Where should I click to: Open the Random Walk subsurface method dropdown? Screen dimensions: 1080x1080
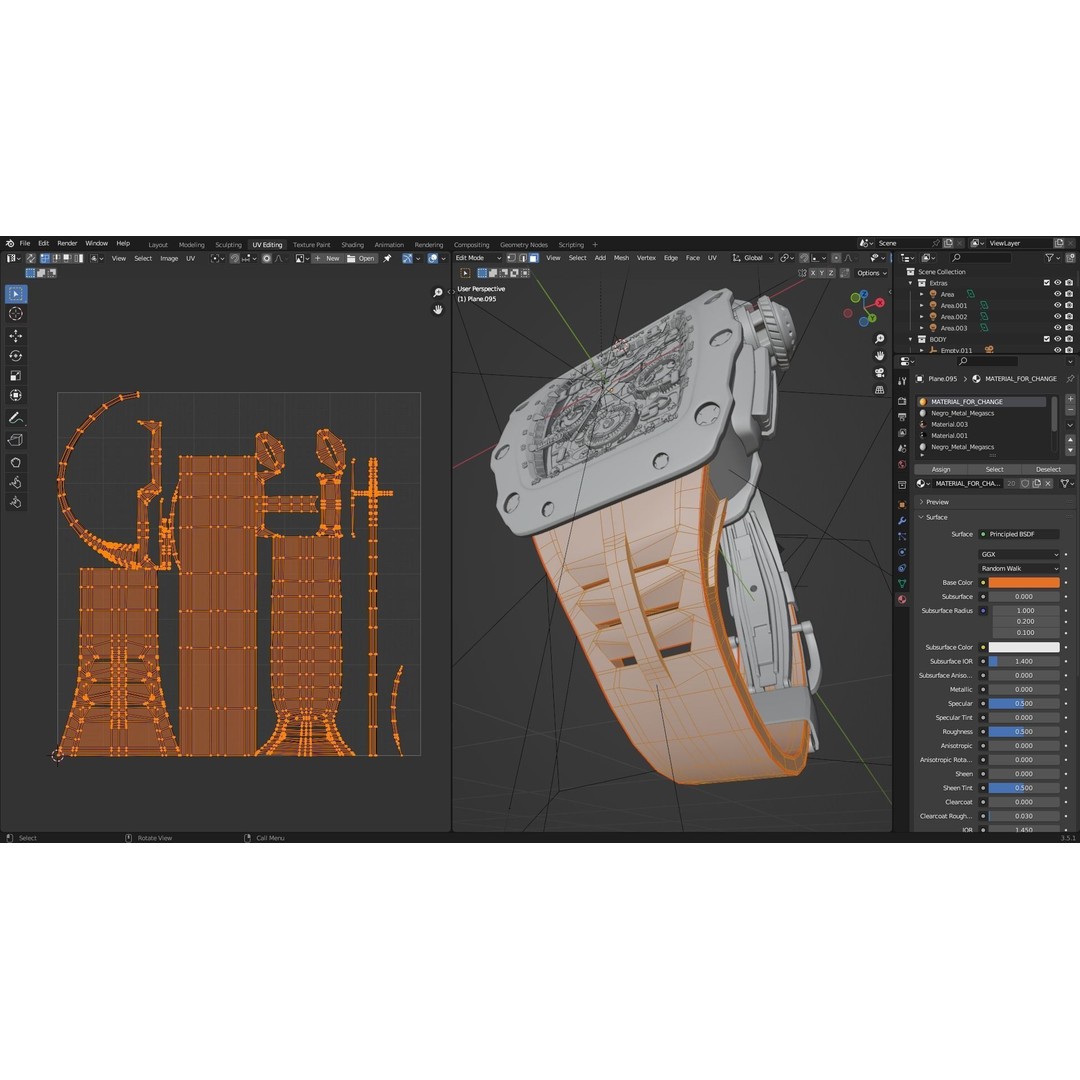point(1018,568)
